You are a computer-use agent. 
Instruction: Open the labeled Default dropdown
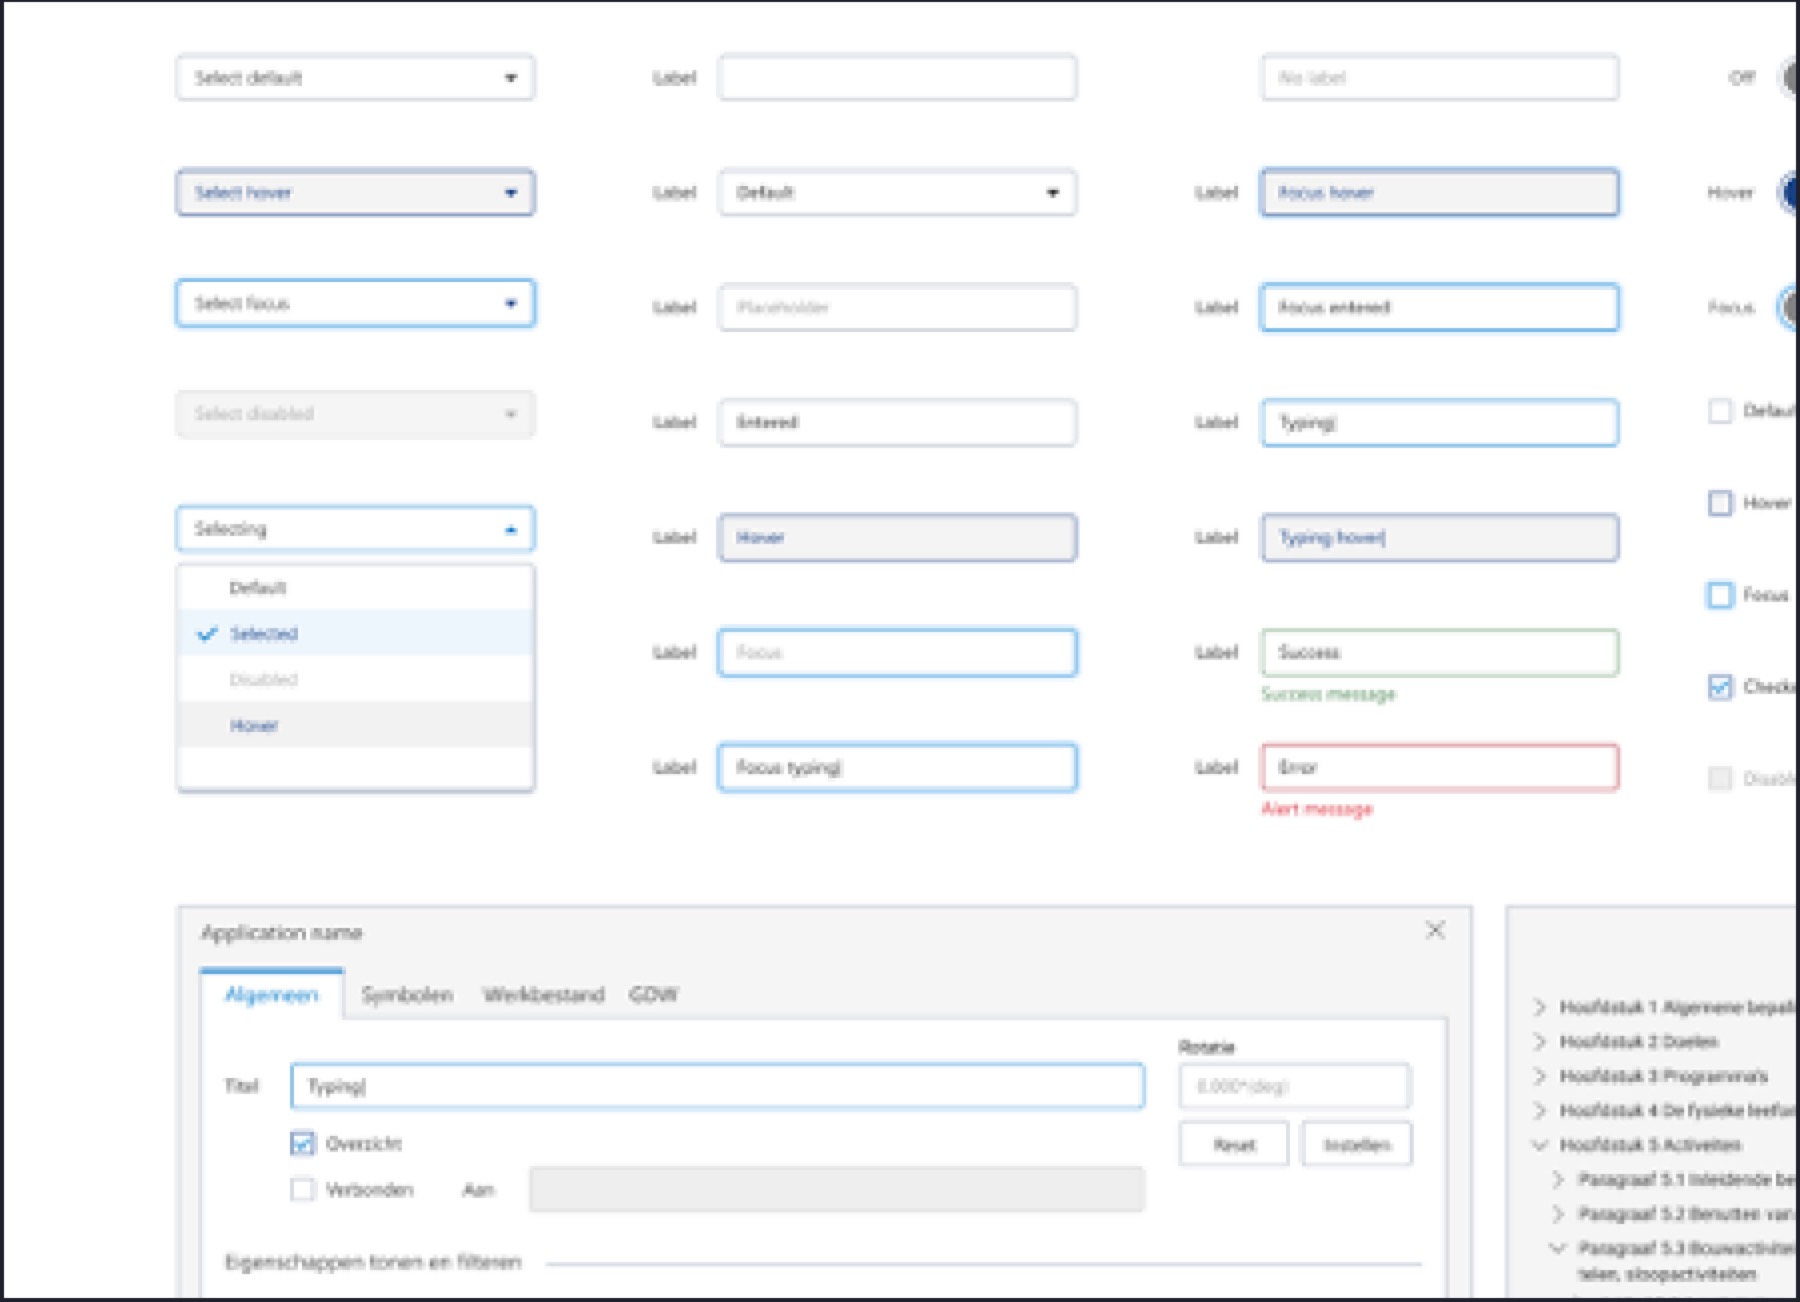[x=897, y=193]
